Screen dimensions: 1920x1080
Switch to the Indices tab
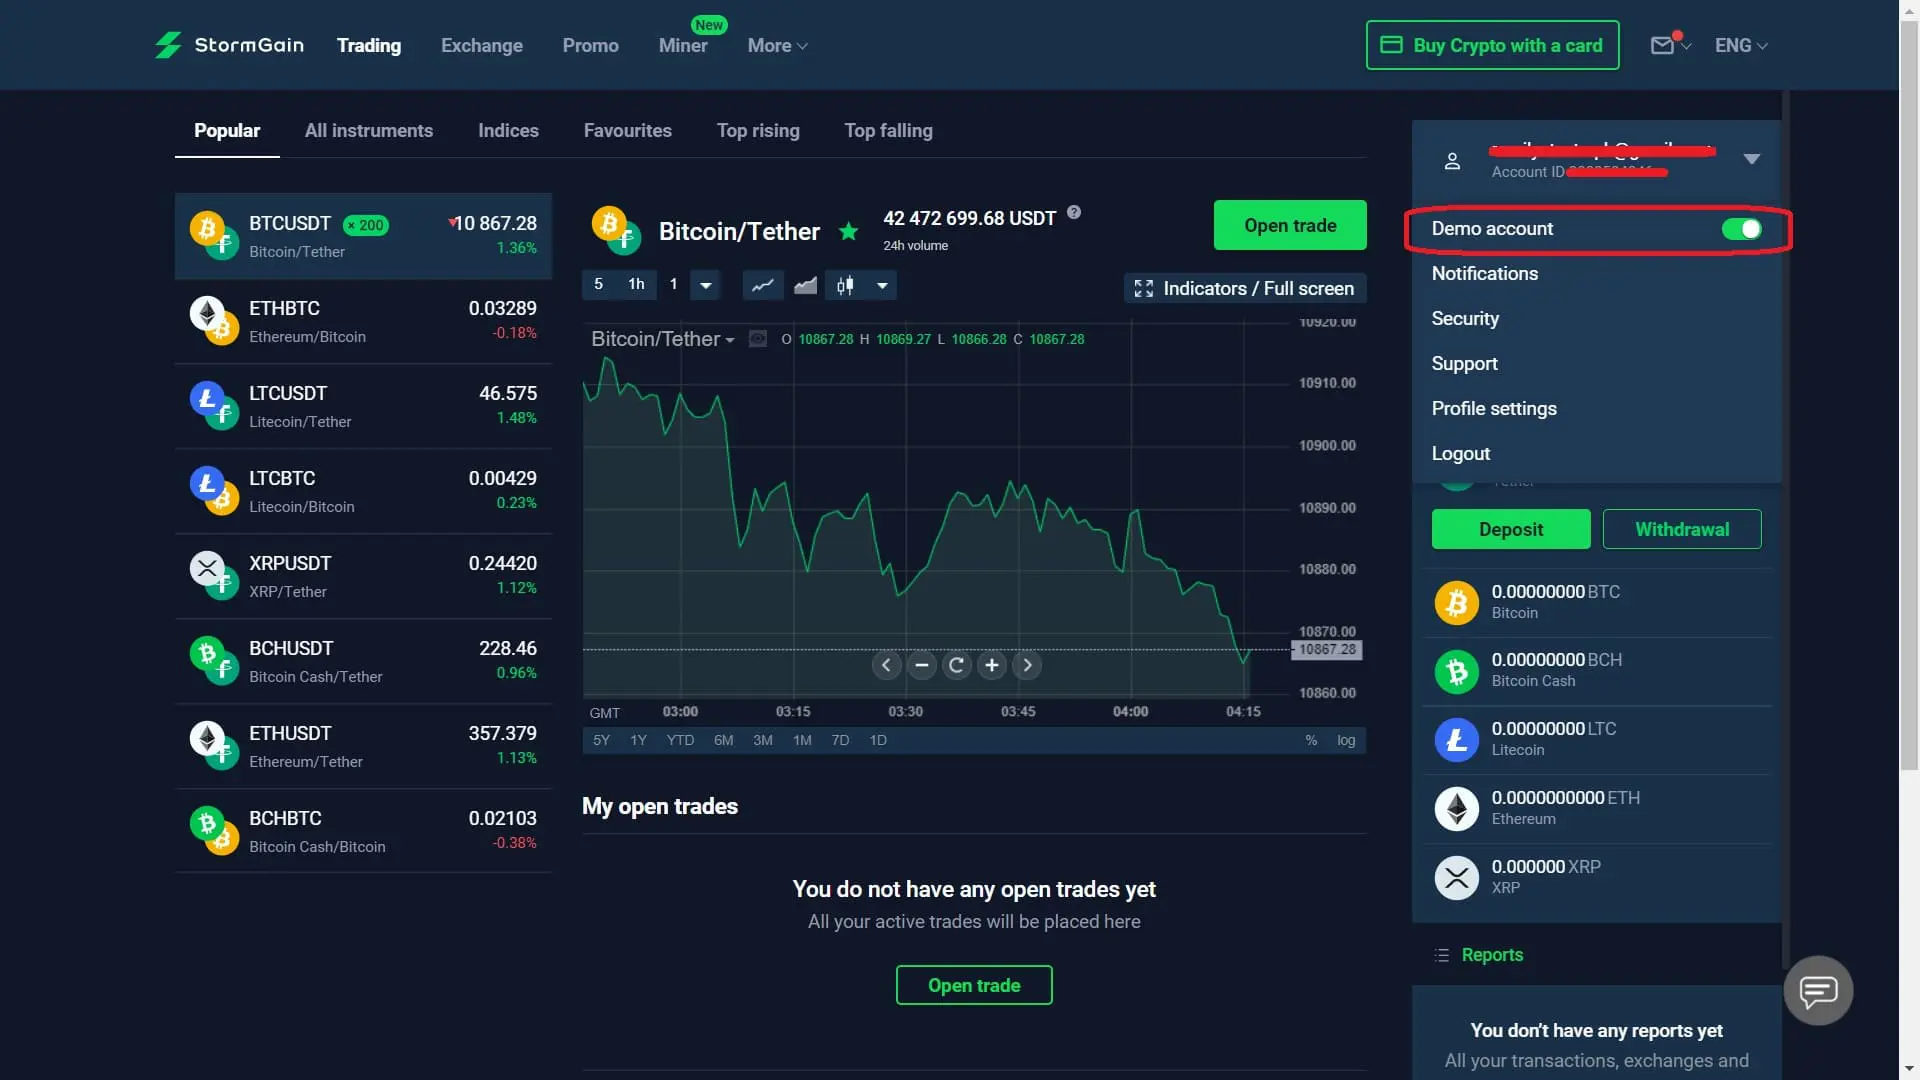[508, 131]
